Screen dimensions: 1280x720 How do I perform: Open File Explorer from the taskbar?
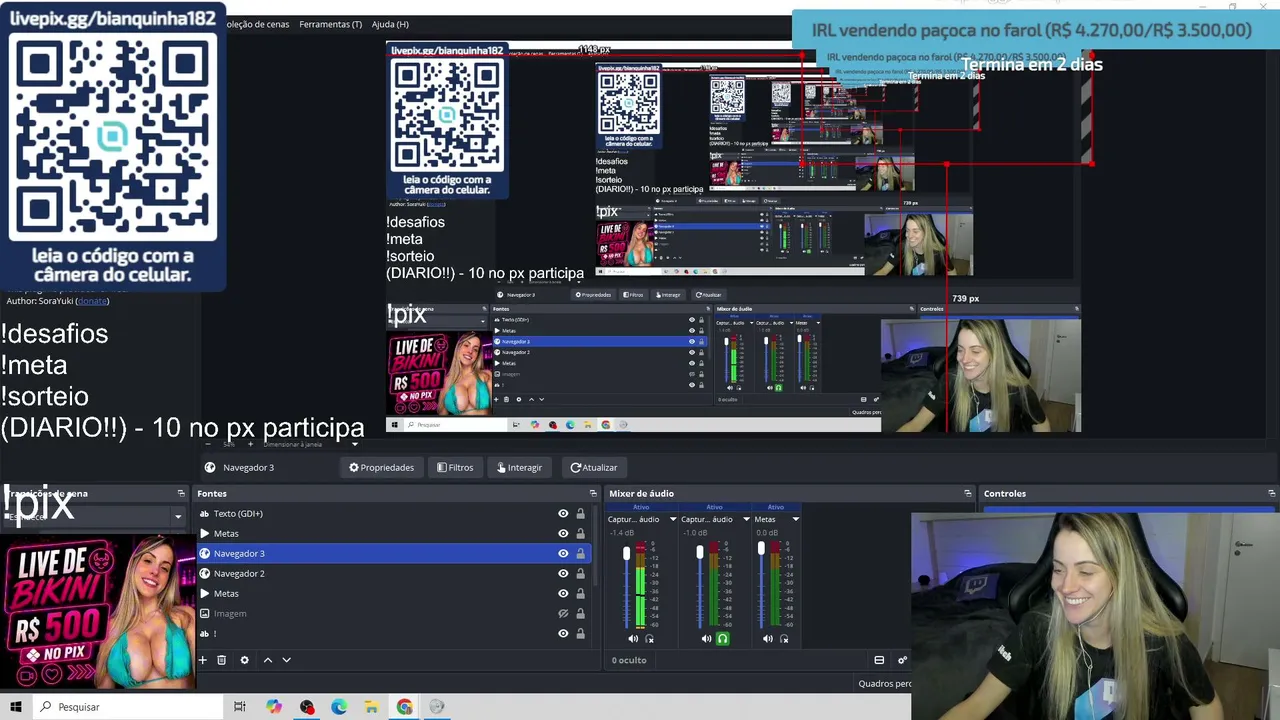pos(371,707)
